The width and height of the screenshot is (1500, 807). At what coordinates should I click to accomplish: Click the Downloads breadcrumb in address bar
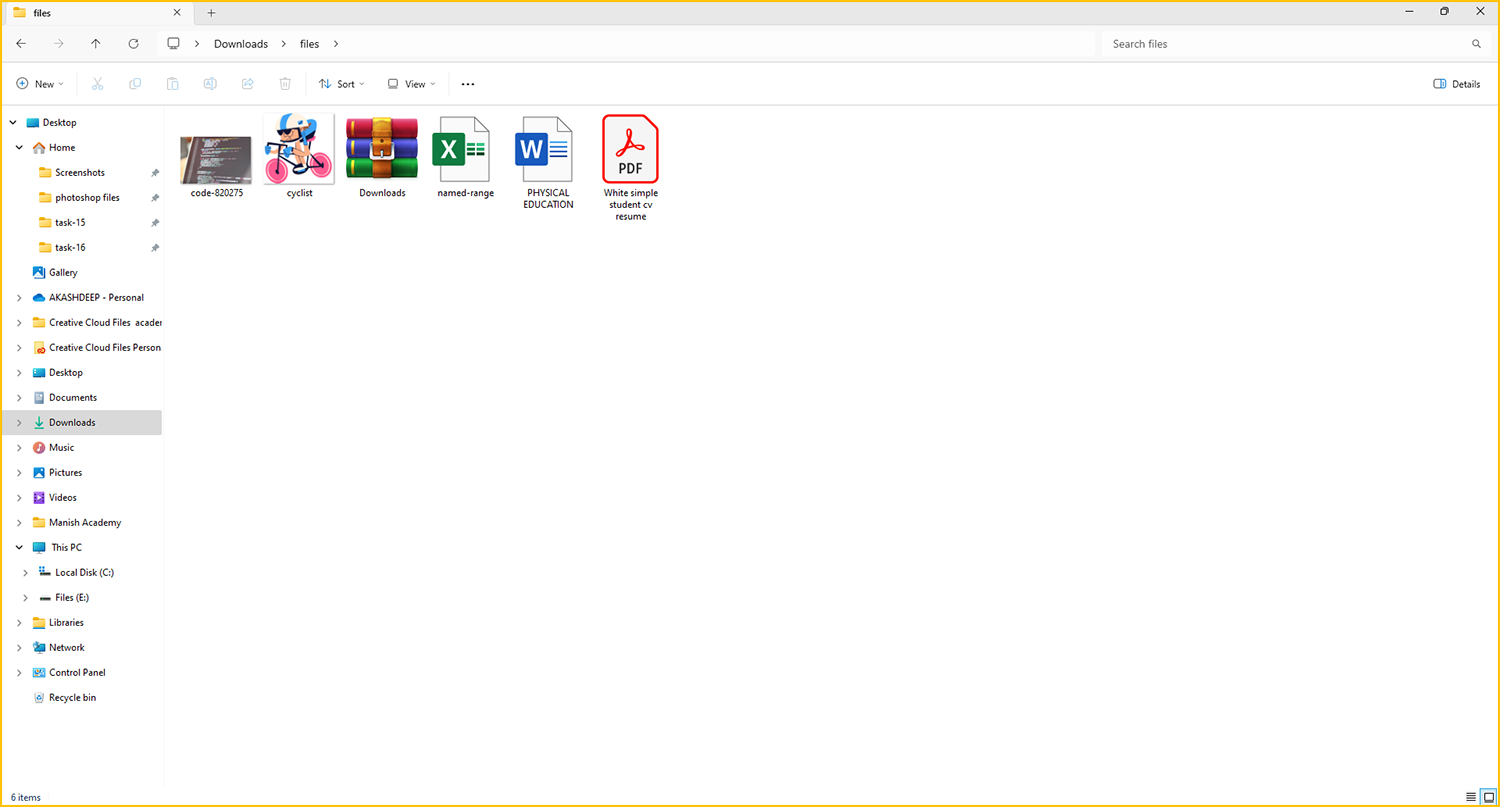(x=241, y=44)
